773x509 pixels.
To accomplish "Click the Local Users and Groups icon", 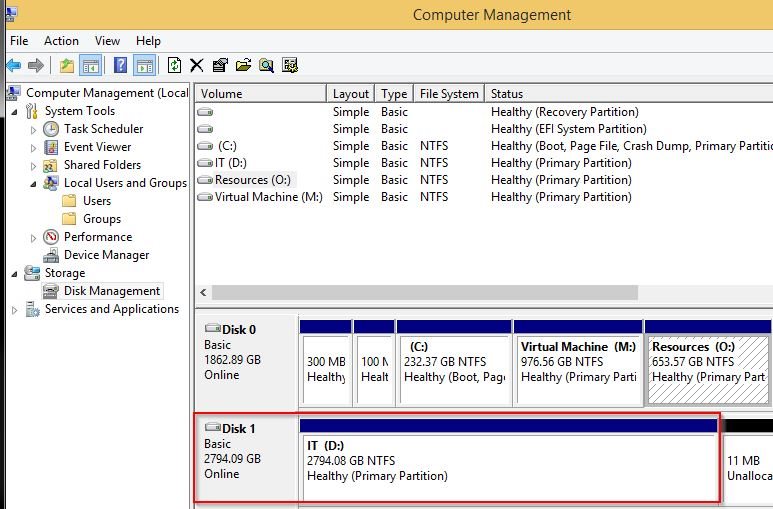I will click(51, 183).
